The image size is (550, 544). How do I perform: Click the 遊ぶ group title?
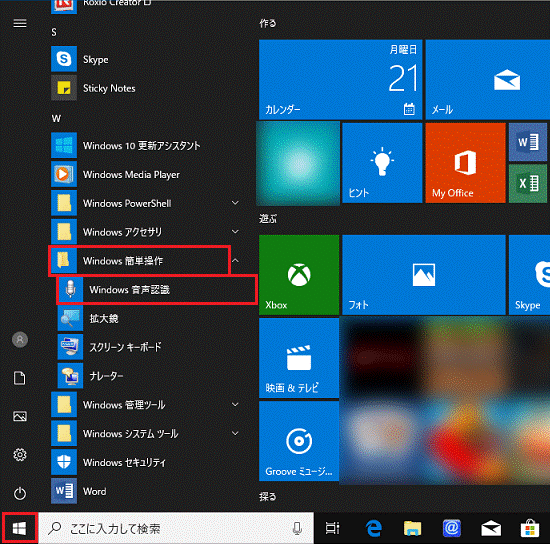[268, 219]
